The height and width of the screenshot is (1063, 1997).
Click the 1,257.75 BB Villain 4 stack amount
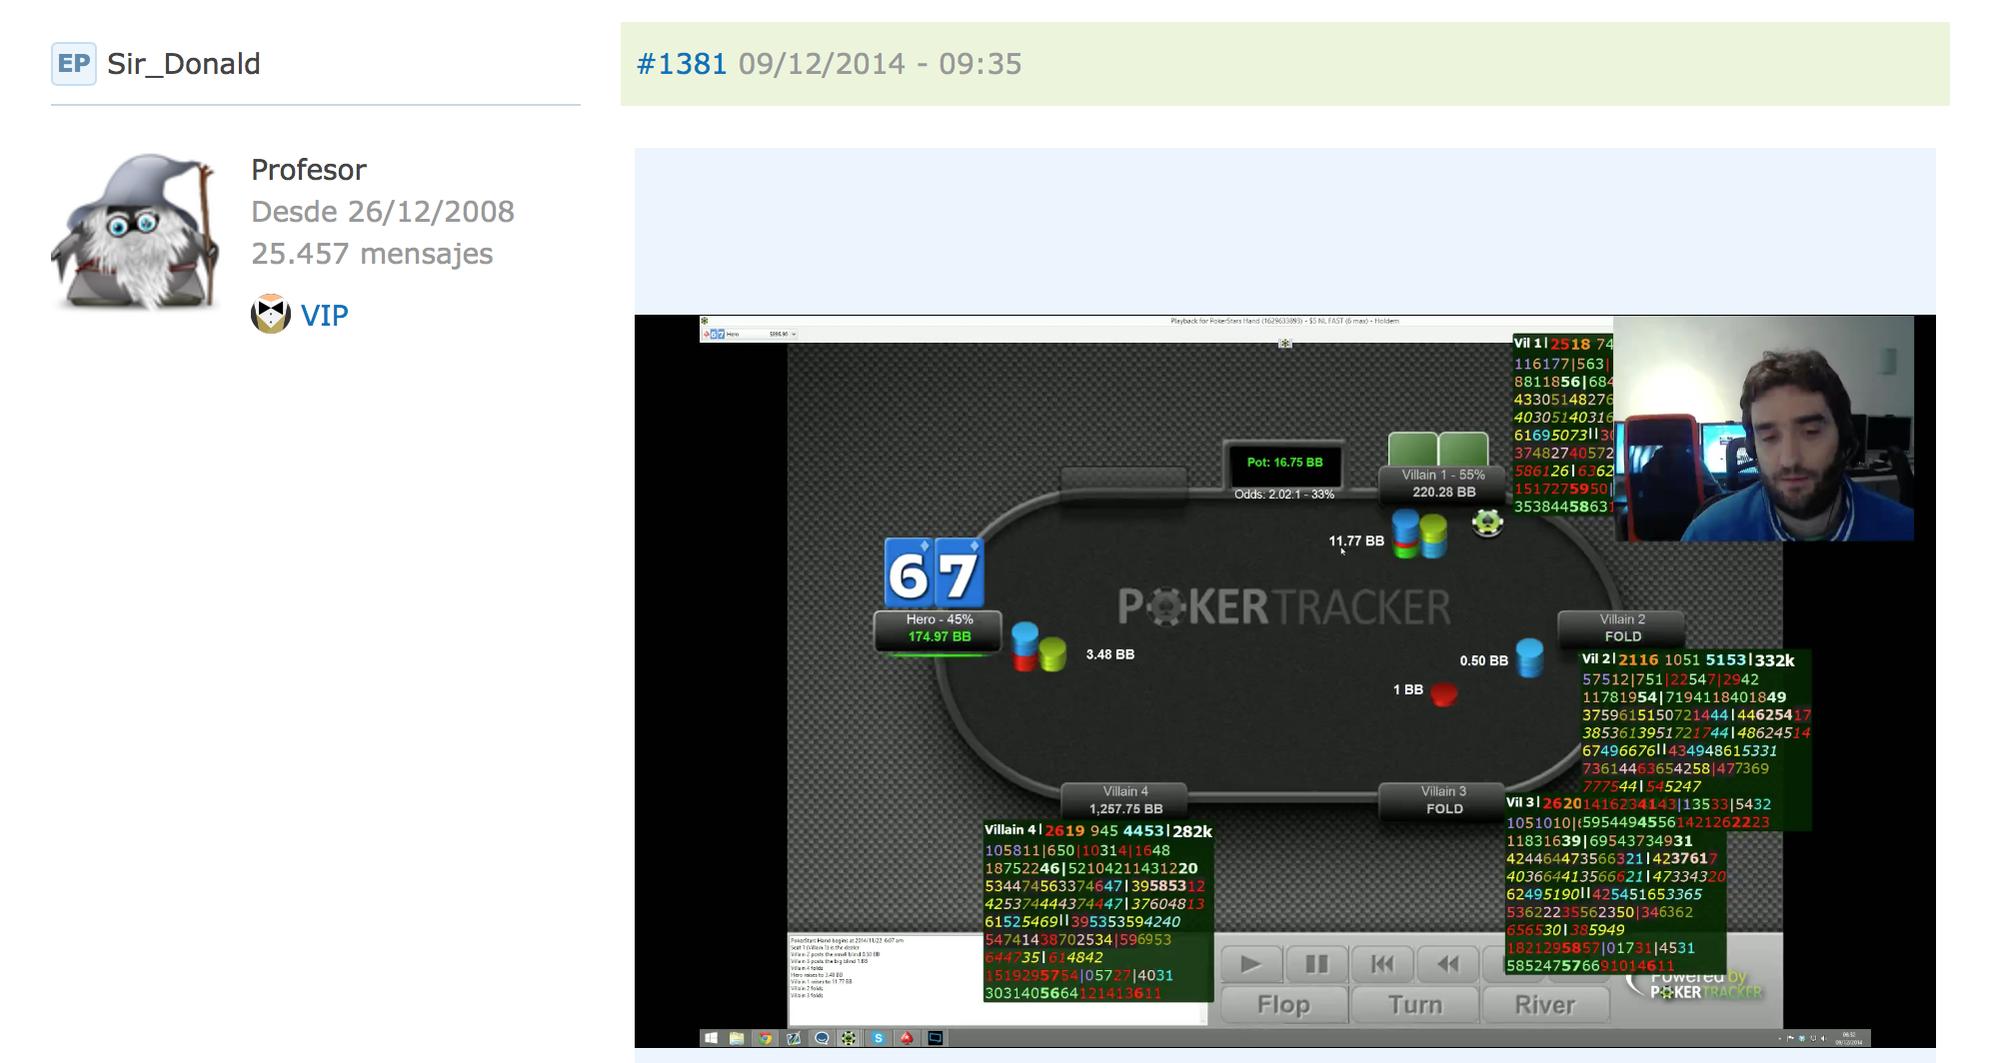pos(1126,809)
